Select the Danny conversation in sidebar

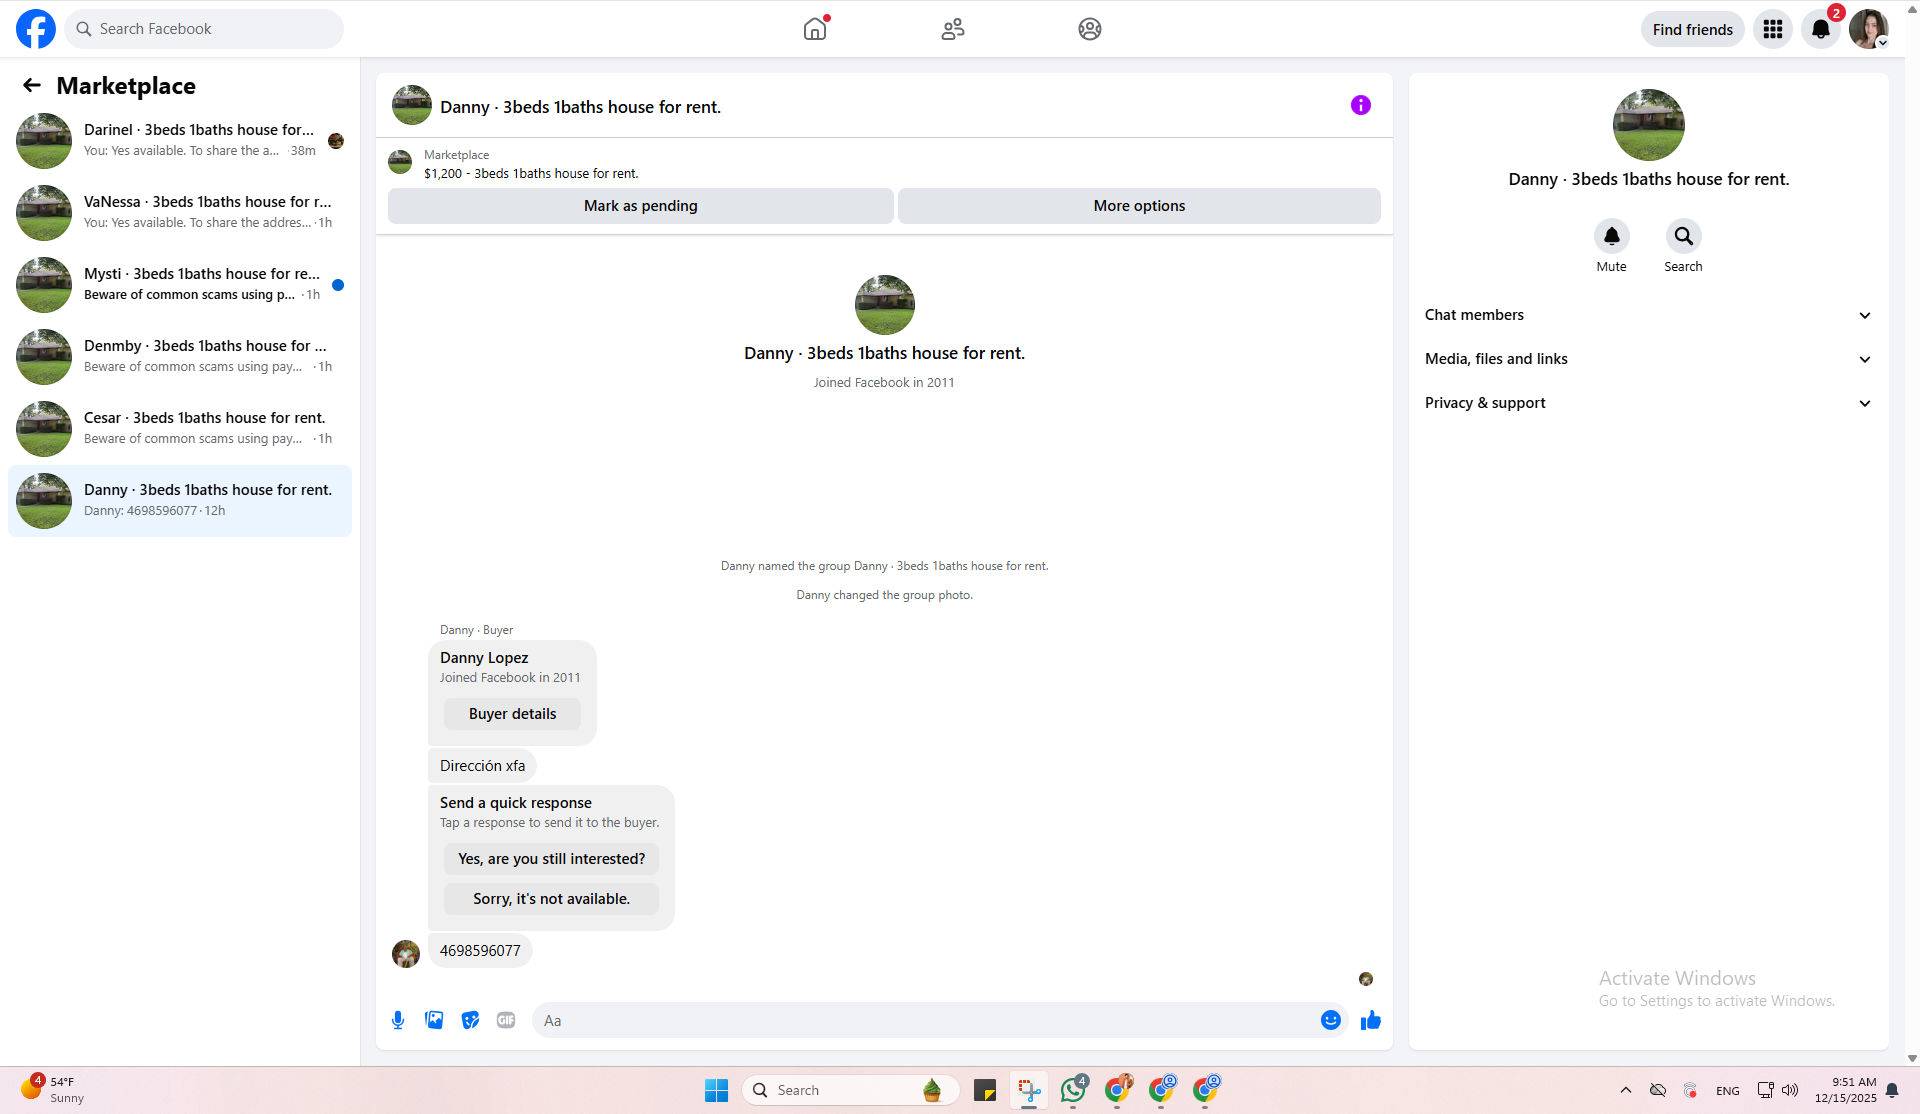[x=180, y=501]
